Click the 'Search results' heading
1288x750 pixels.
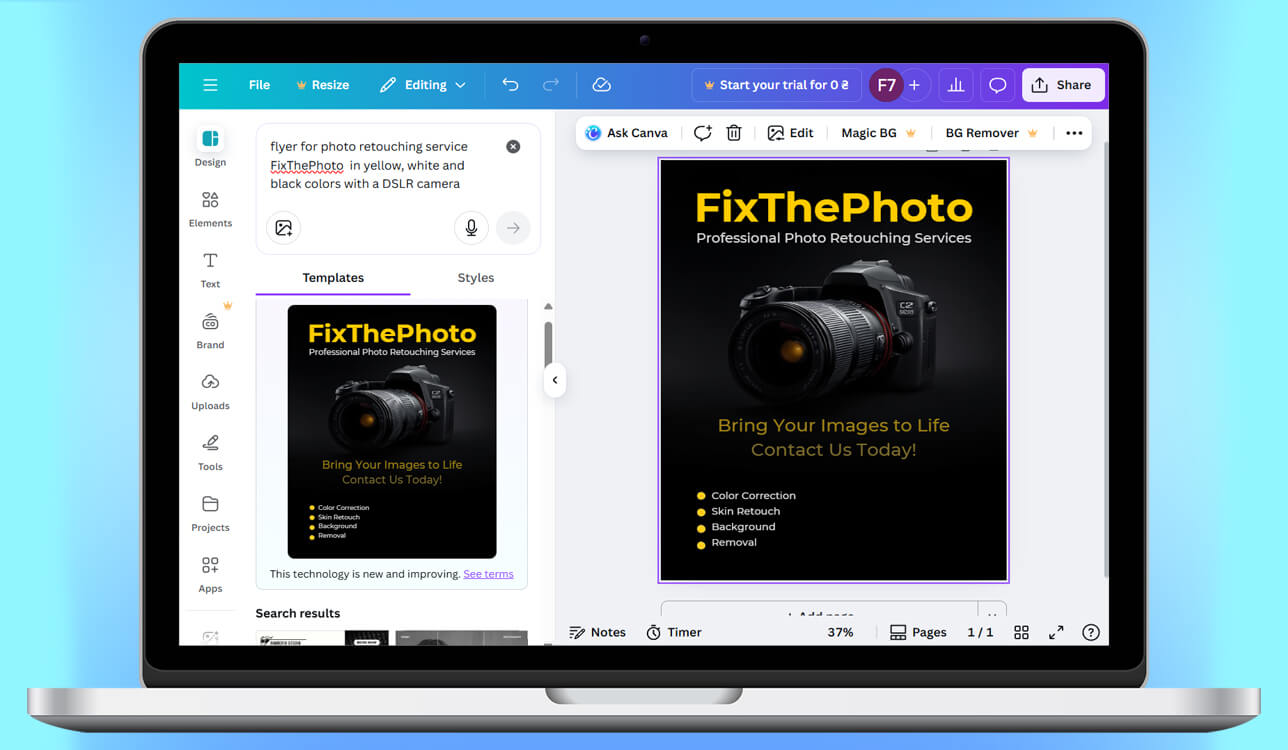click(x=298, y=613)
